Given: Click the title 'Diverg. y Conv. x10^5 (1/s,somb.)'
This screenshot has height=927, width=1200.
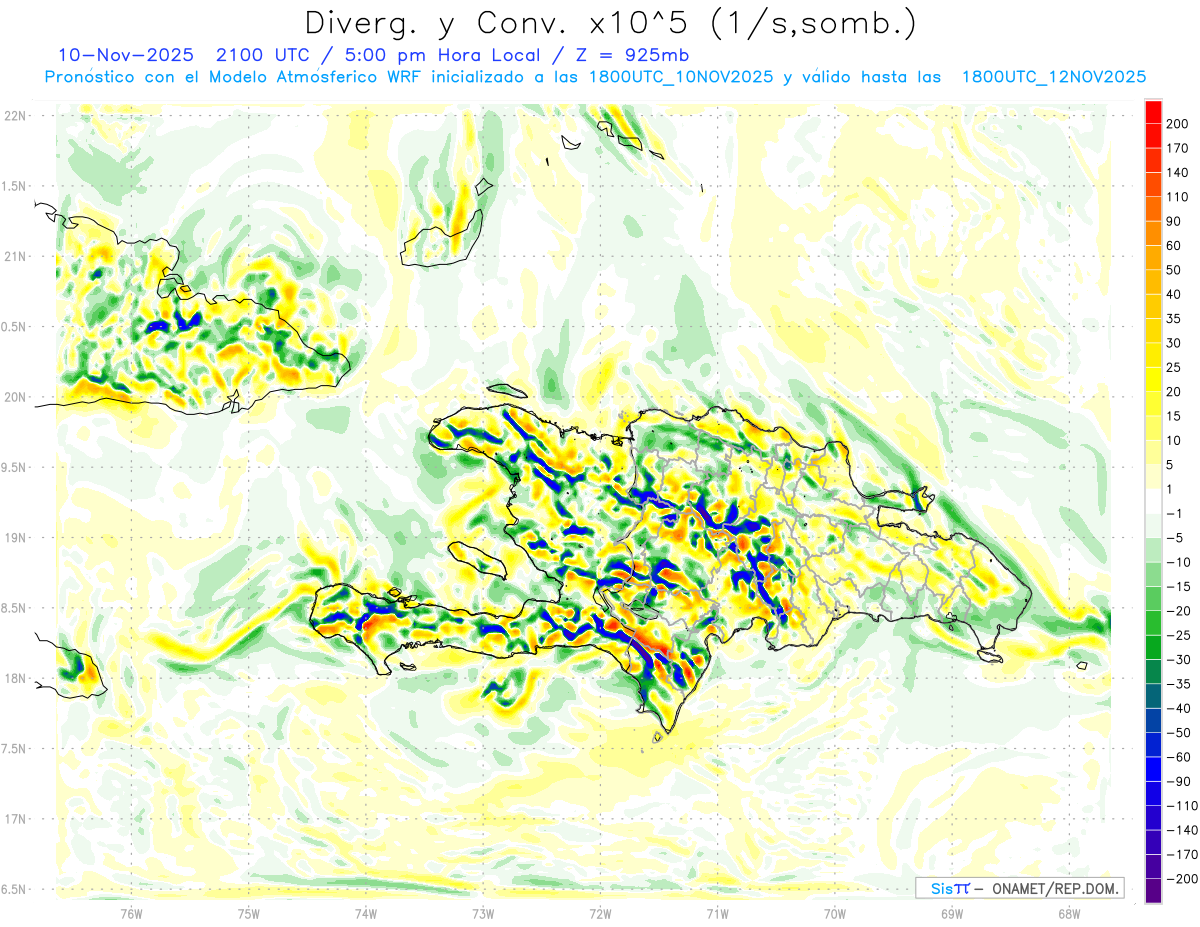Looking at the screenshot, I should (609, 23).
